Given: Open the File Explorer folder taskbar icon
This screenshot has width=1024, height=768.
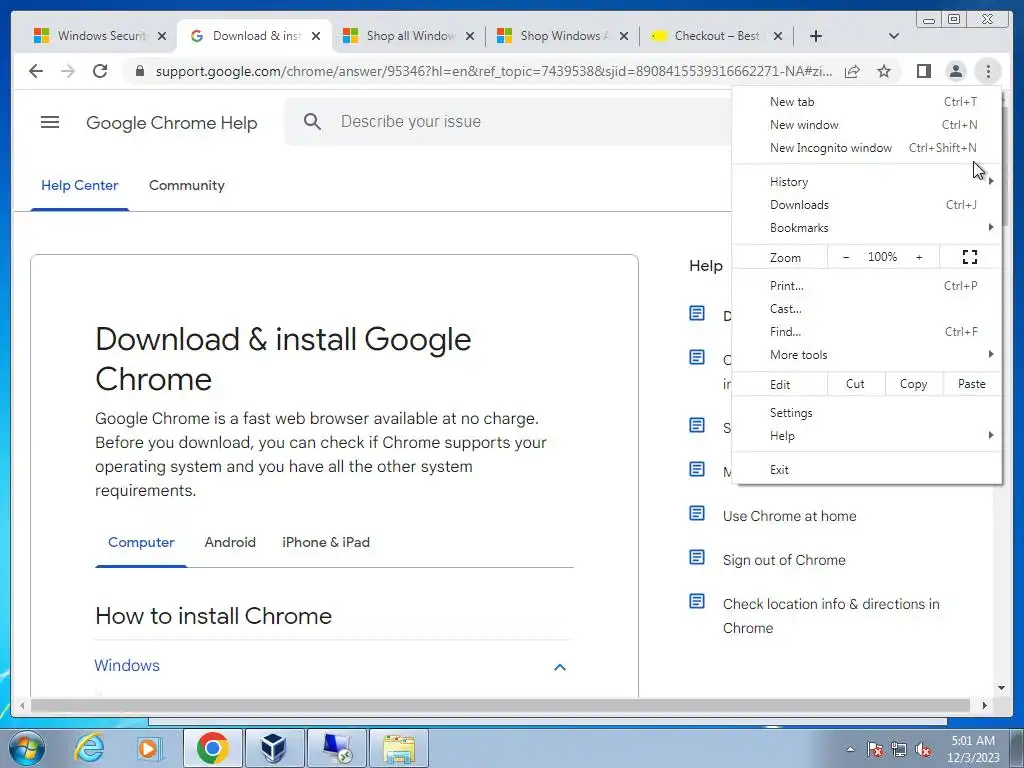Looking at the screenshot, I should coord(399,748).
